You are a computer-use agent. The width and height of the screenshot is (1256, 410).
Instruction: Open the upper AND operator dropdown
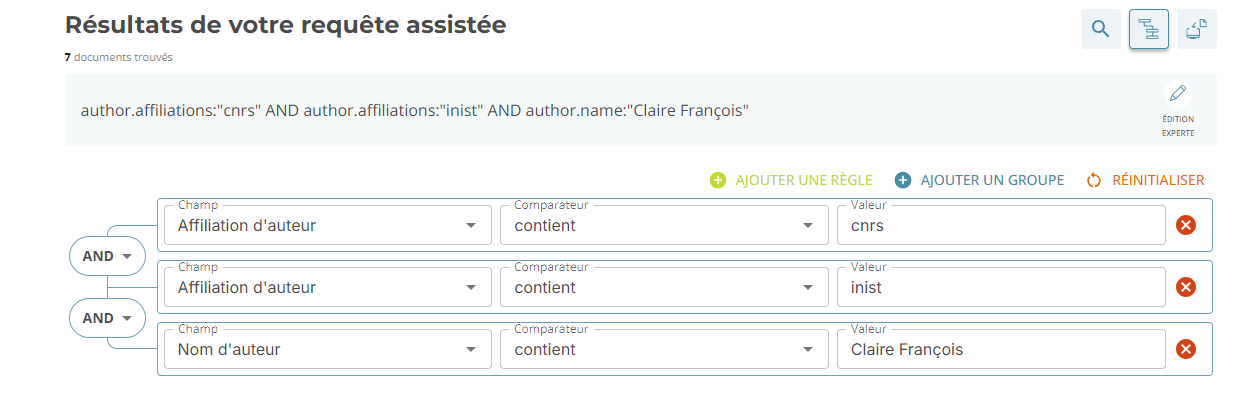point(106,256)
